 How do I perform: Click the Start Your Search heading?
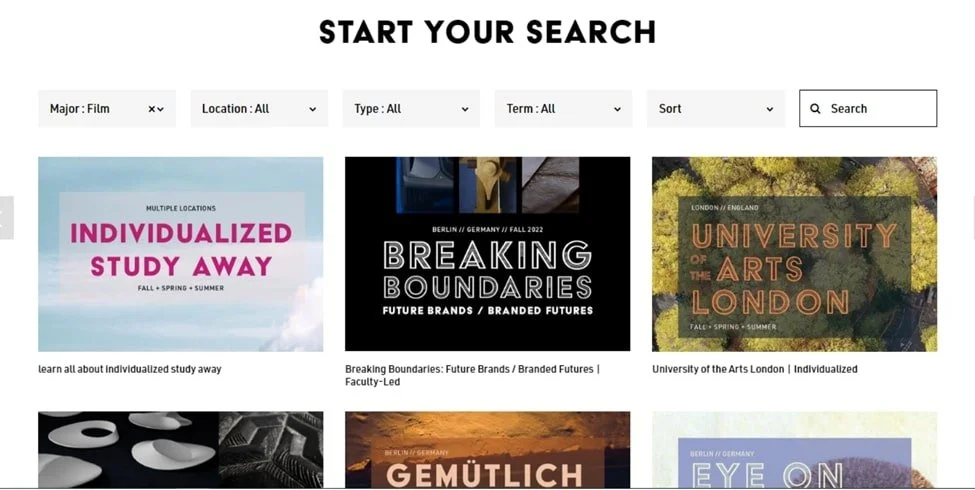[488, 32]
